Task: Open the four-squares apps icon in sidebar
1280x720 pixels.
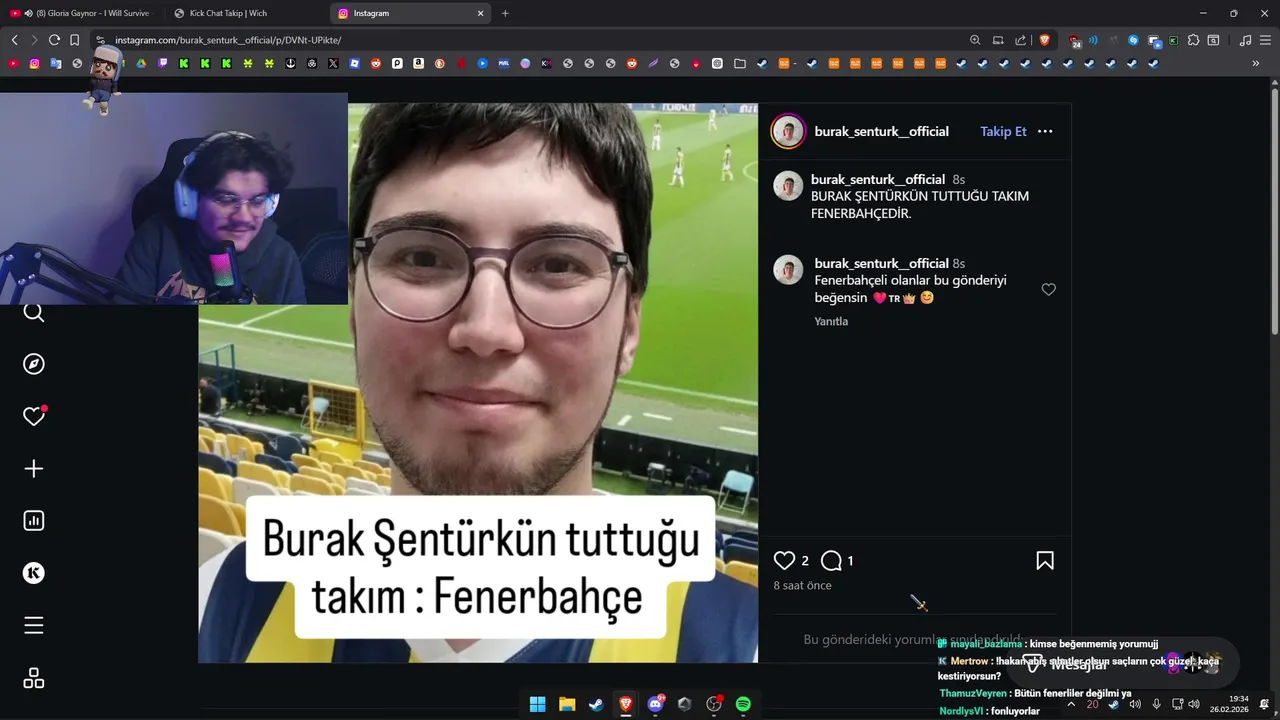Action: coord(34,678)
